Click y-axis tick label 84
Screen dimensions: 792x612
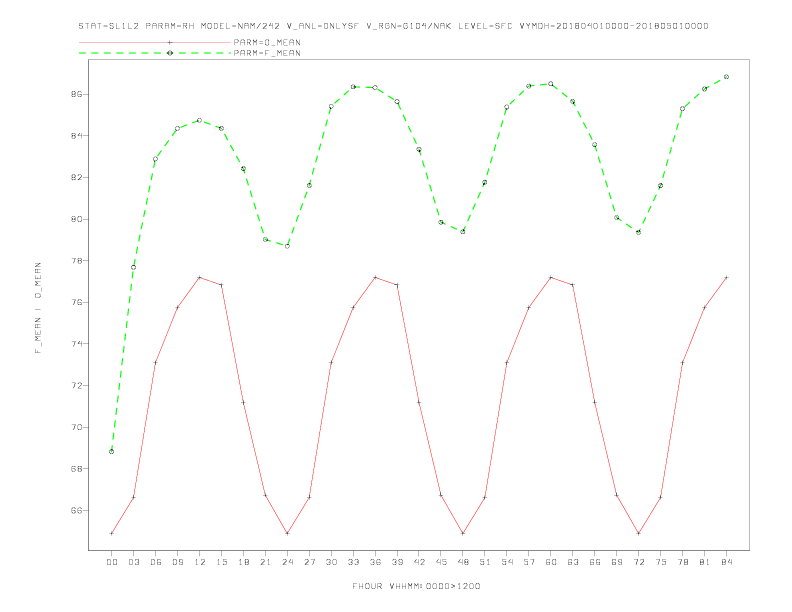76,136
